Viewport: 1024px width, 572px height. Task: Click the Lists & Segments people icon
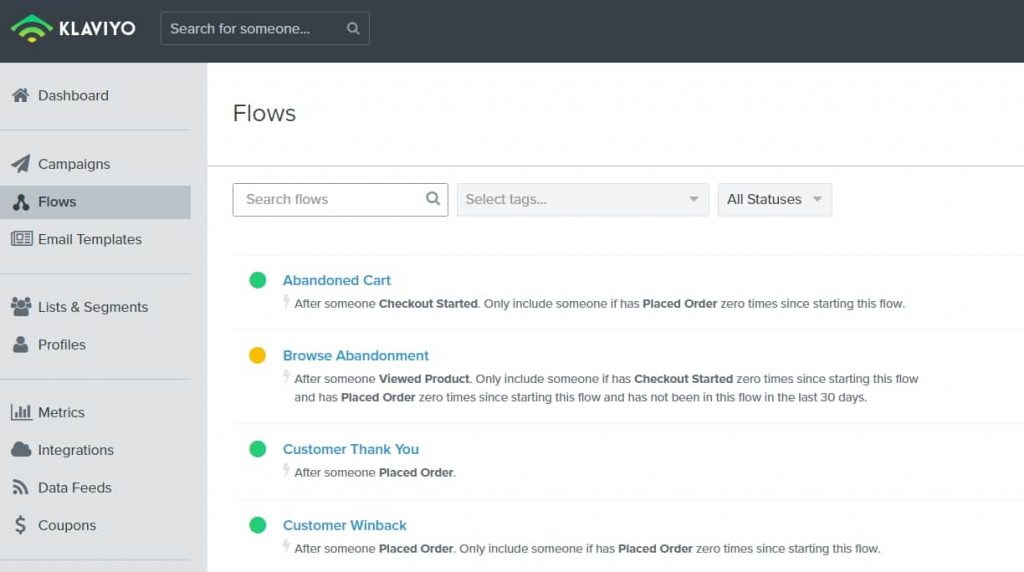[x=20, y=307]
